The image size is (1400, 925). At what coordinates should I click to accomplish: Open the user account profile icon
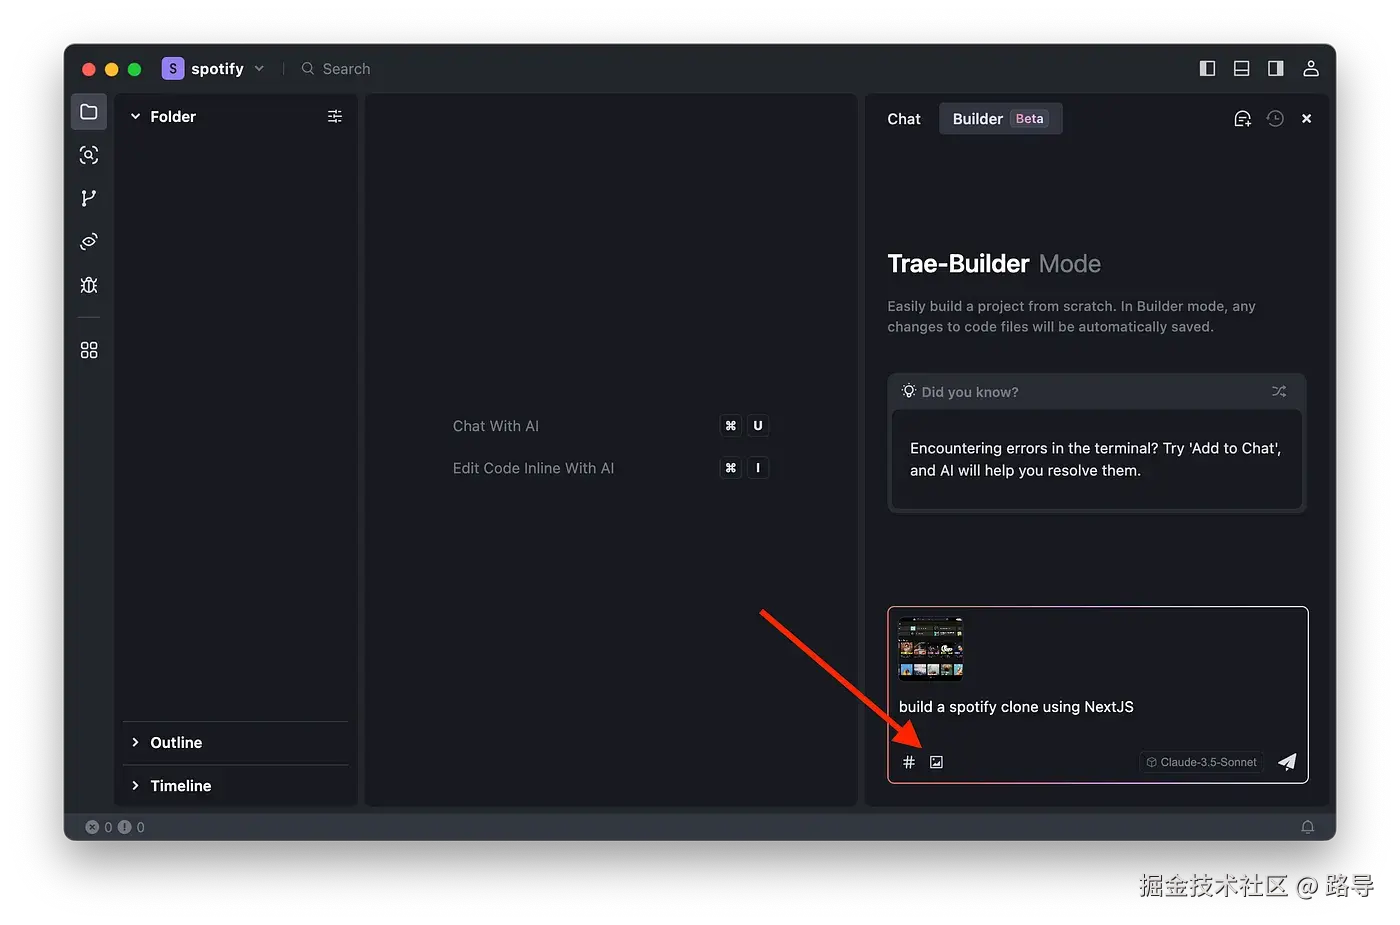(x=1311, y=68)
